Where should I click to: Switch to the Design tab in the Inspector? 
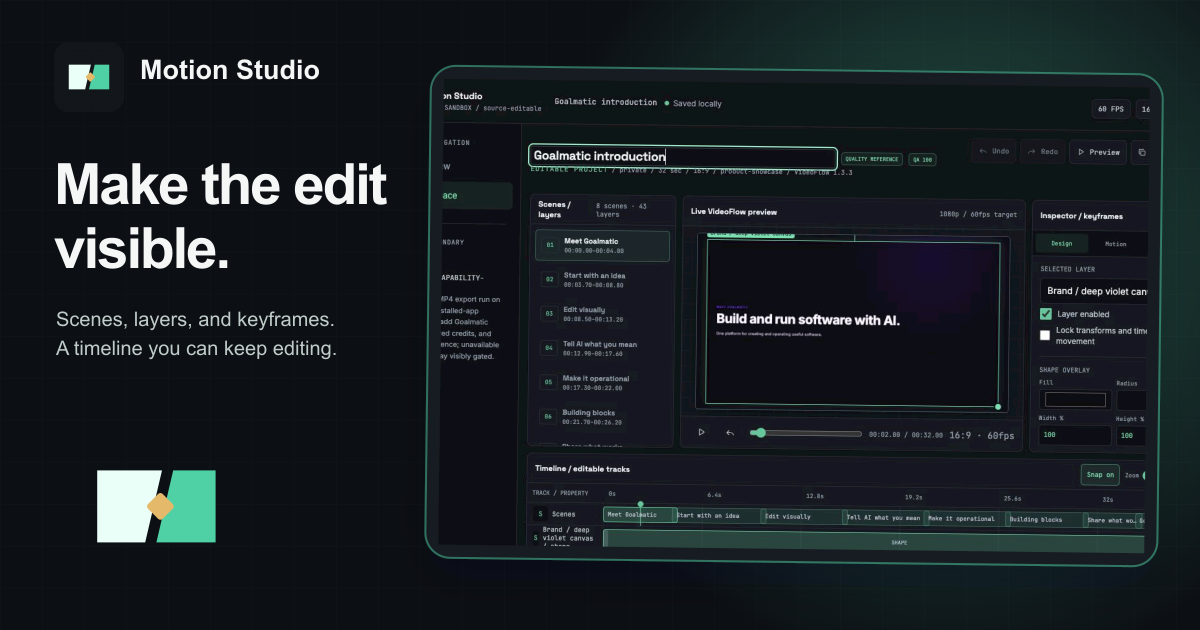(x=1061, y=243)
